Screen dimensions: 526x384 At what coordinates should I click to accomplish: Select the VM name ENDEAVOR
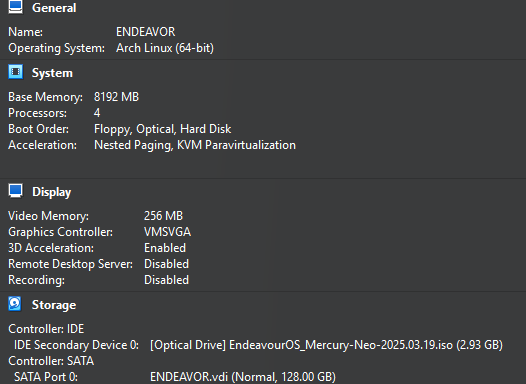pyautogui.click(x=146, y=32)
